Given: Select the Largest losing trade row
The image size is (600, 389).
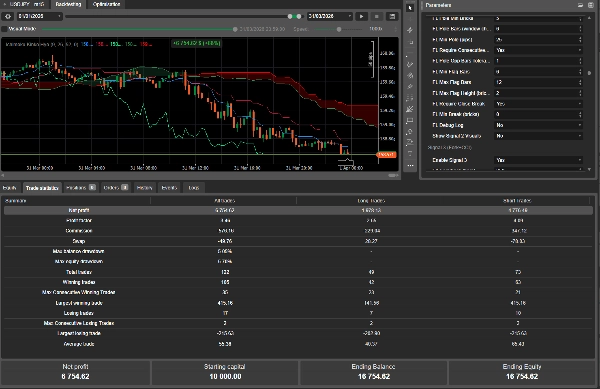Looking at the screenshot, I should pyautogui.click(x=298, y=333).
